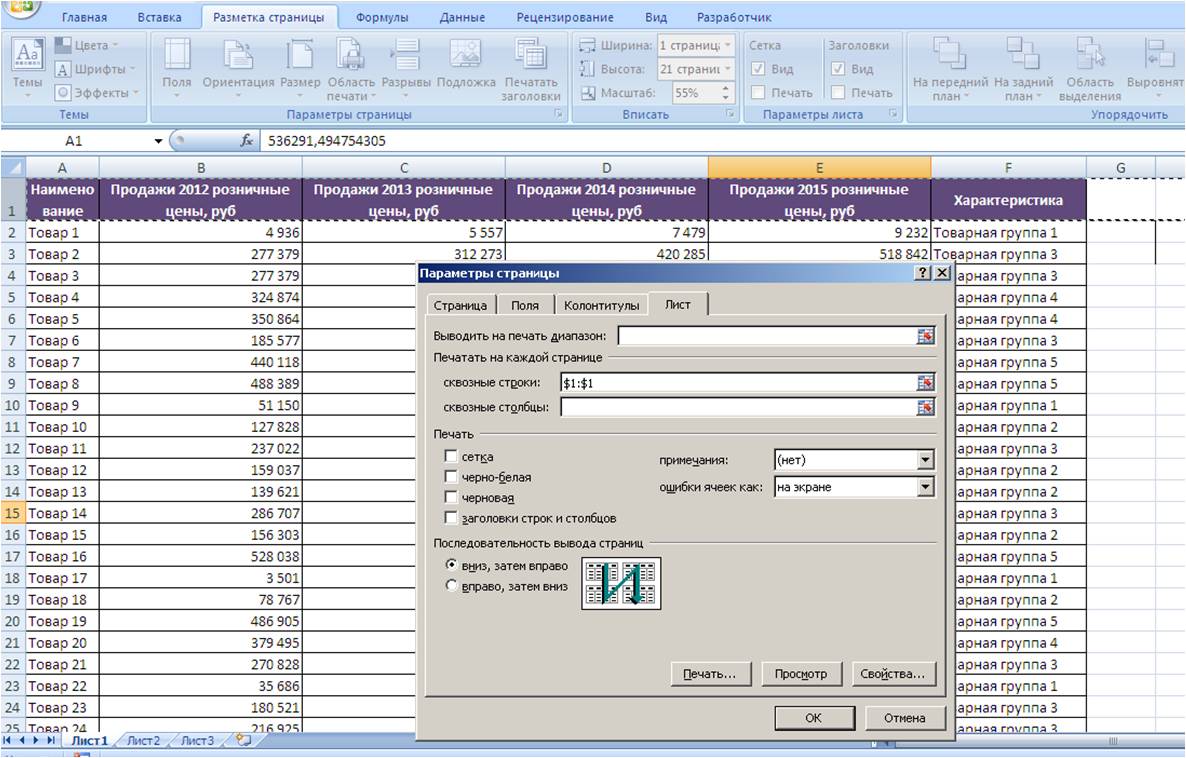This screenshot has height=758, width=1186.
Task: Switch to the Колонтитулы tab
Action: coord(601,306)
